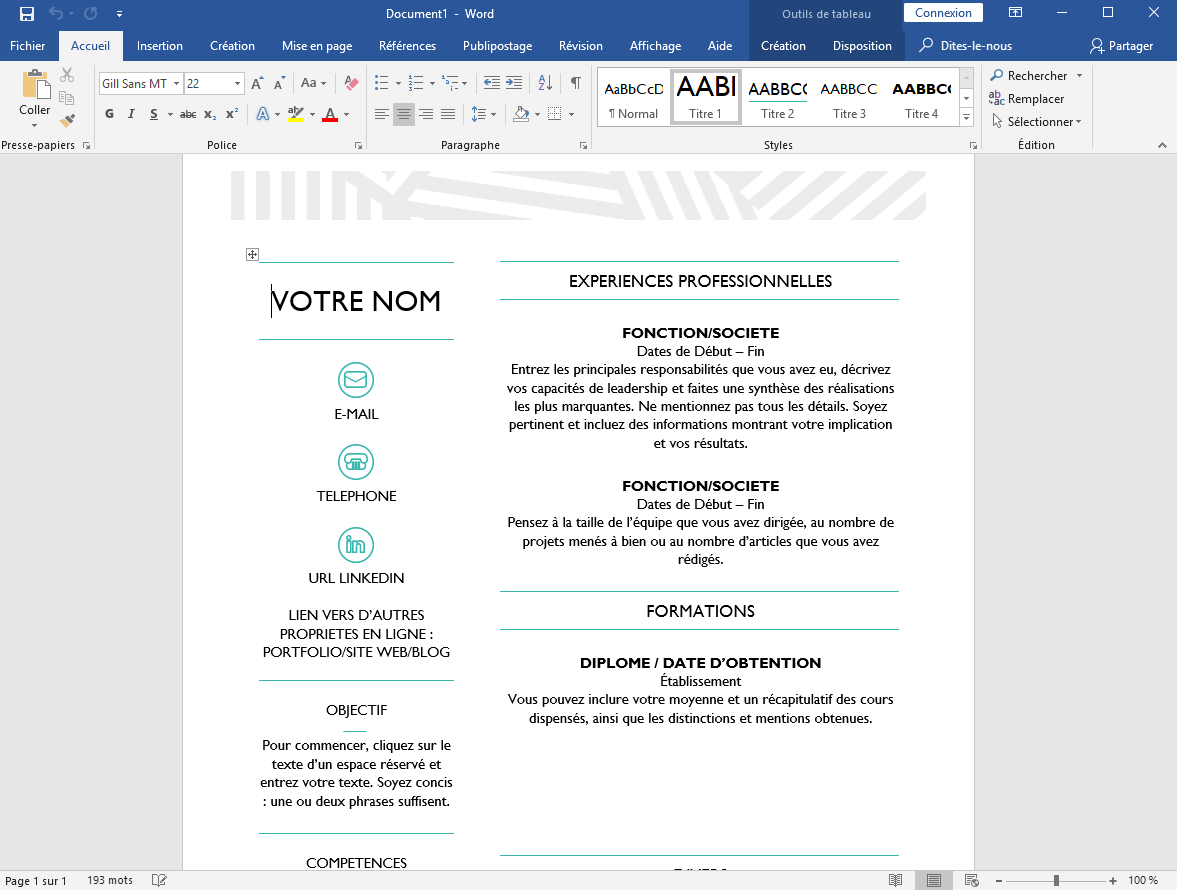Adjust the zoom slider in status bar
The image size is (1177, 890).
[x=1056, y=880]
